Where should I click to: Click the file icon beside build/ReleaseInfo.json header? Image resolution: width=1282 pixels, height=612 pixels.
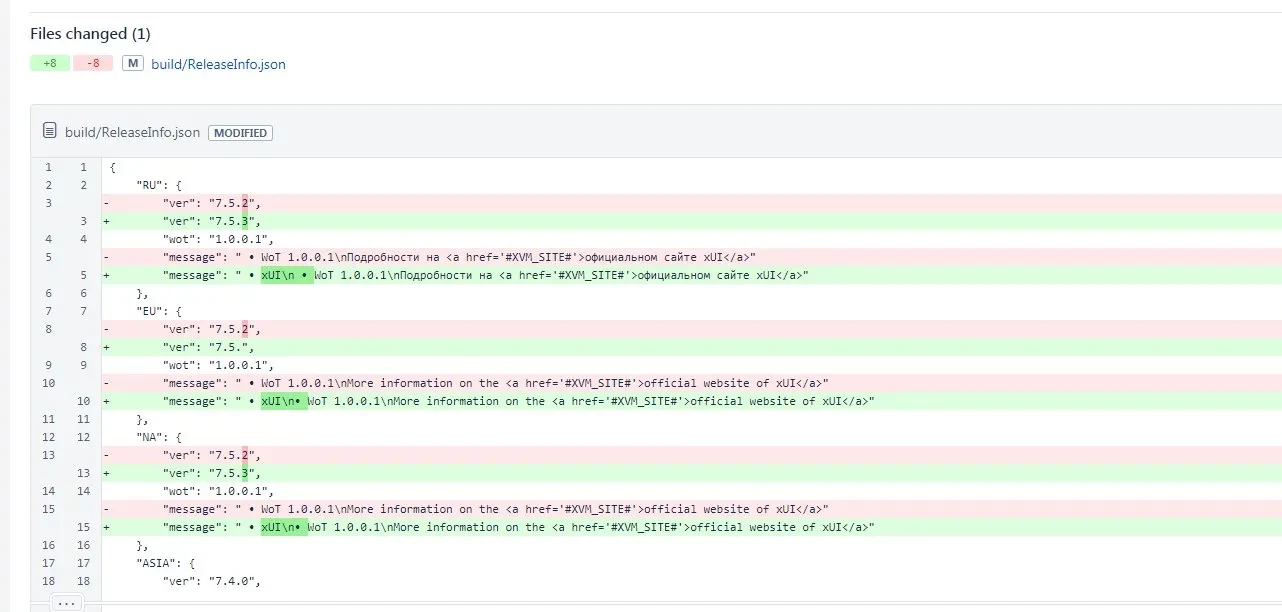tap(49, 132)
